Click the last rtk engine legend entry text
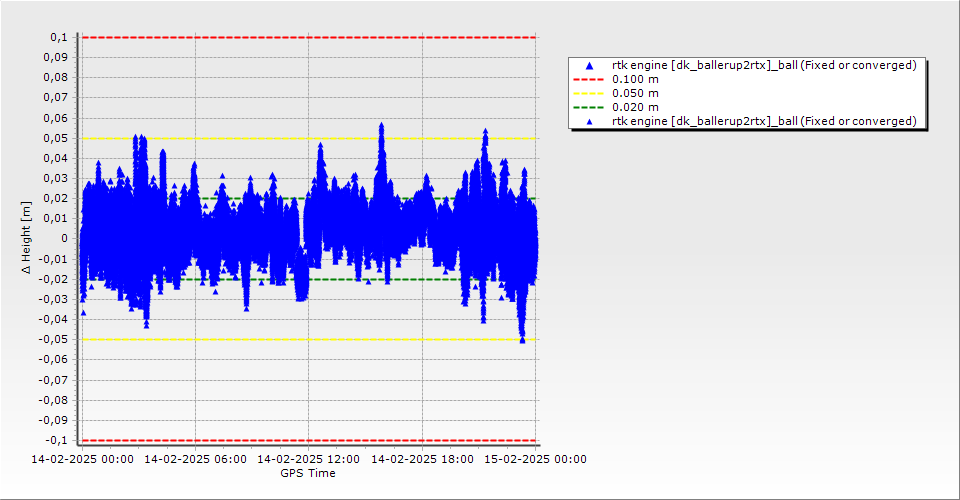The width and height of the screenshot is (960, 500). 764,121
